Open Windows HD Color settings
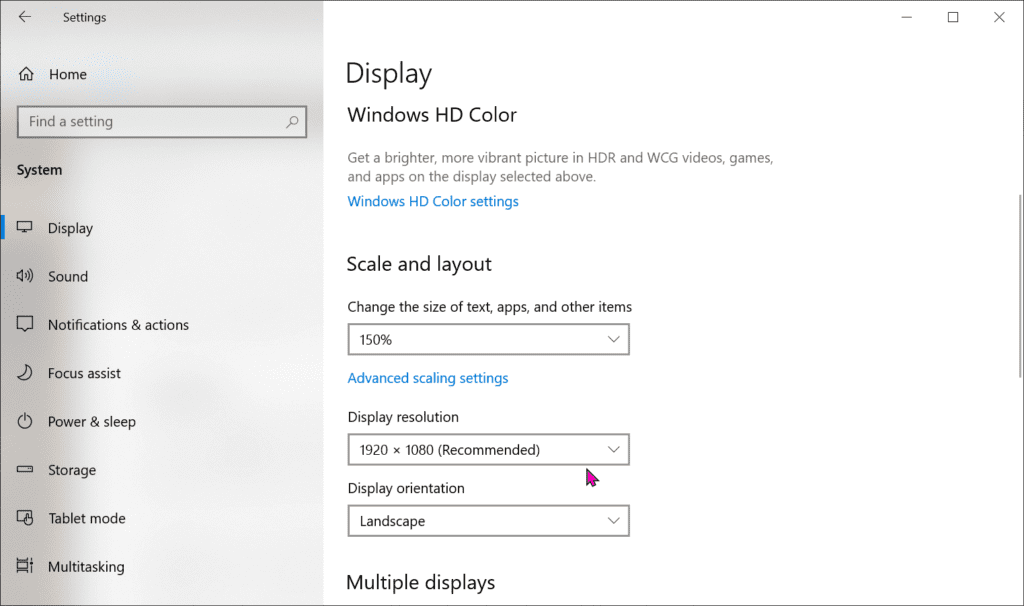The image size is (1024, 606). [432, 201]
